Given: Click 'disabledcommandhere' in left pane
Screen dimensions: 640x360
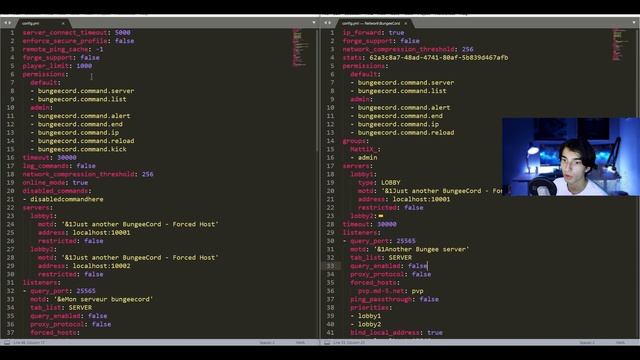Looking at the screenshot, I should pos(67,199).
